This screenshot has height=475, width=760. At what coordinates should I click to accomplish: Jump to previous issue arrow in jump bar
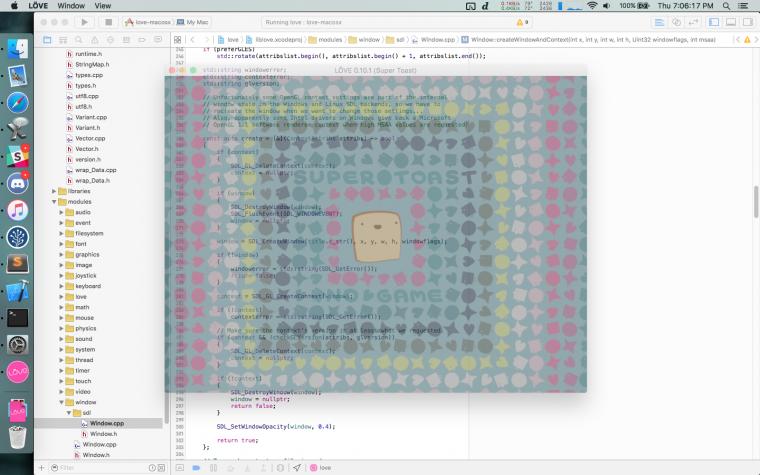click(x=738, y=40)
